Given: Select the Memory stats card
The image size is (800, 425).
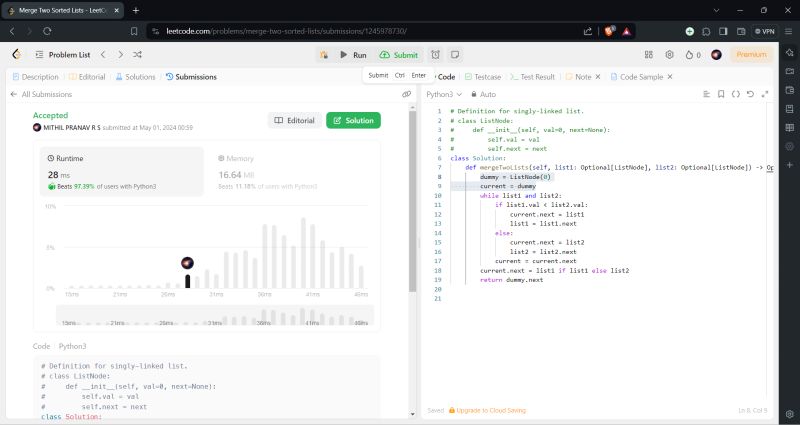Looking at the screenshot, I should tap(290, 171).
